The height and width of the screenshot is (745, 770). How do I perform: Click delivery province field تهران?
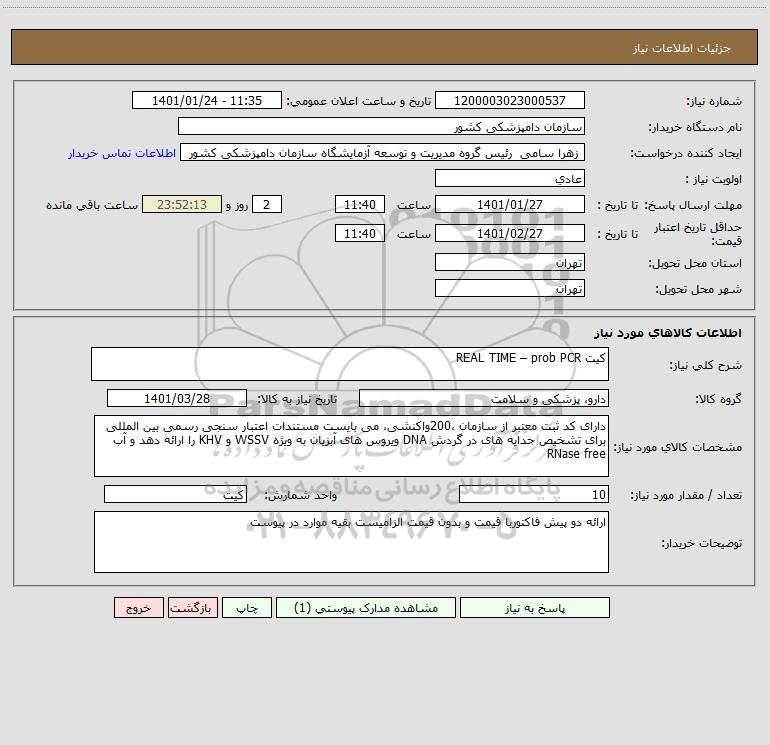point(510,262)
